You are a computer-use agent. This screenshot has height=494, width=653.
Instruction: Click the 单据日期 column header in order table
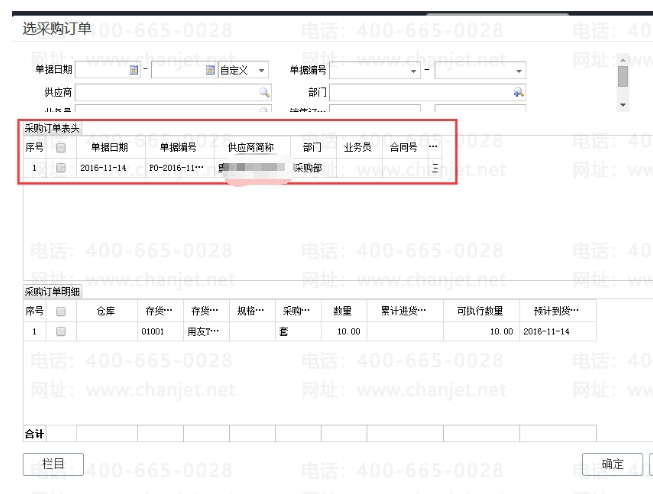pyautogui.click(x=110, y=147)
